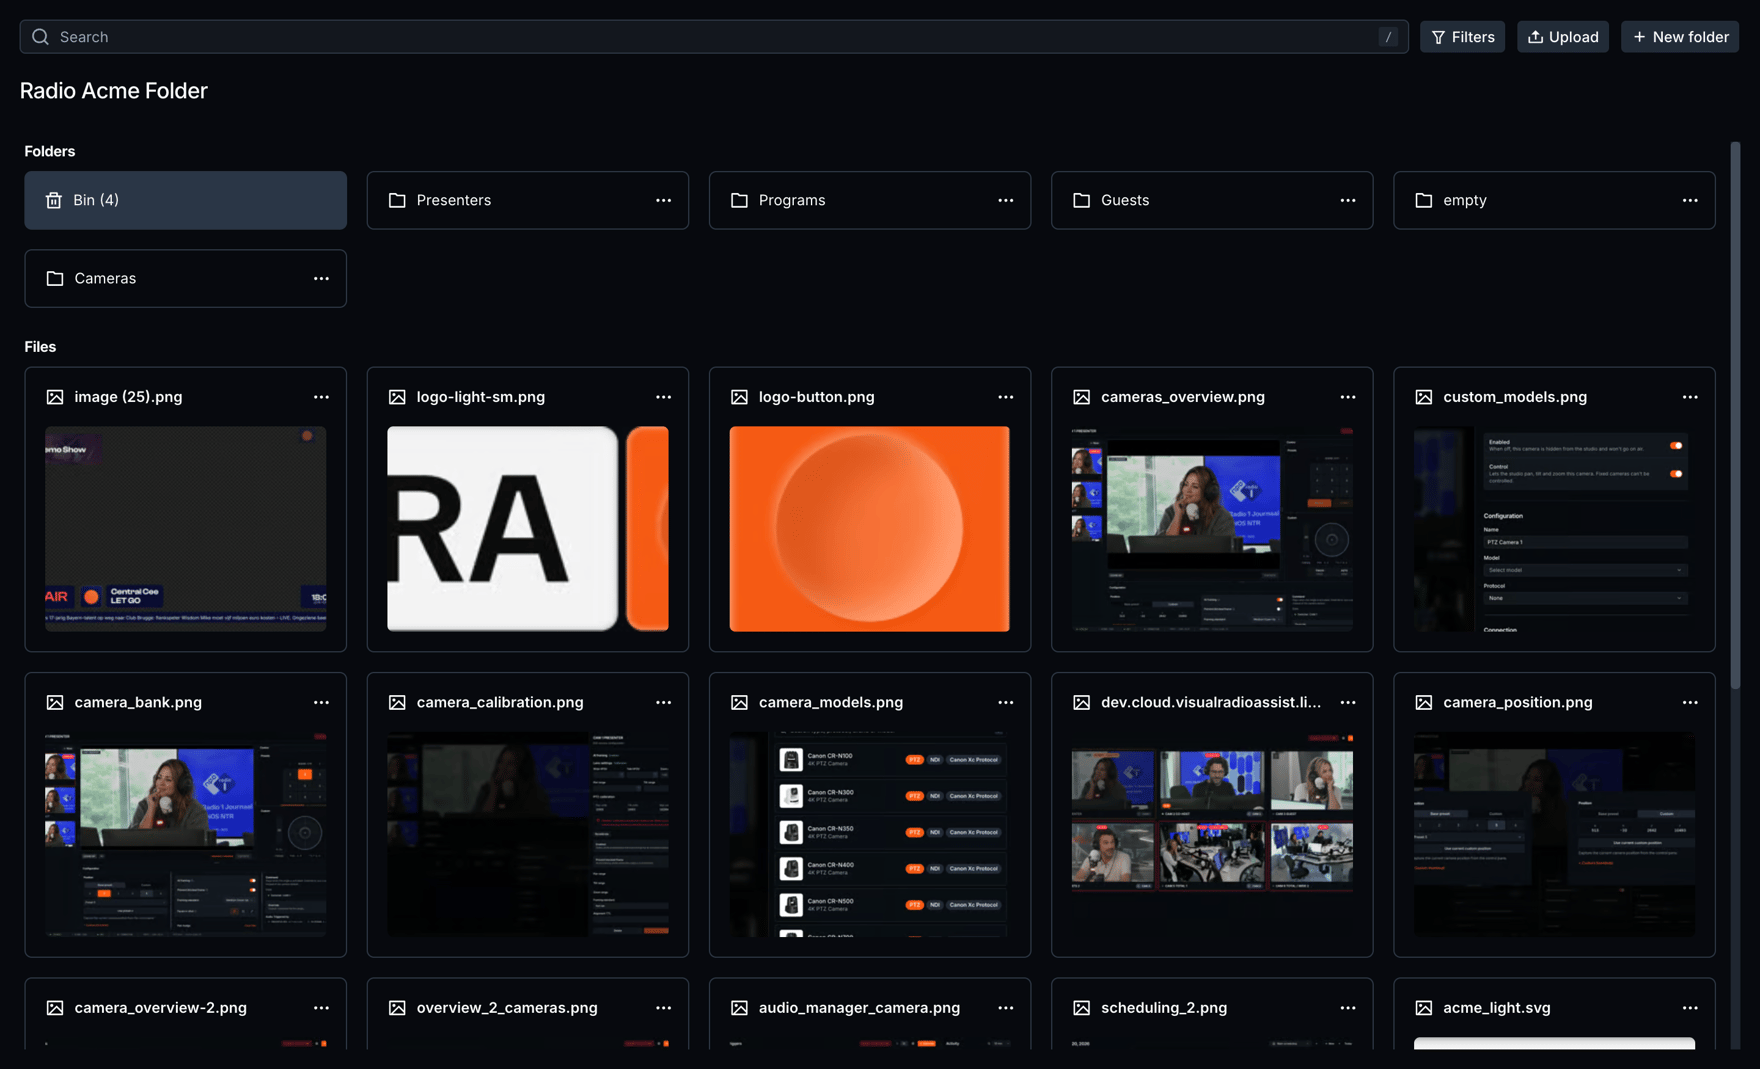Open more options for camera_models.png
The width and height of the screenshot is (1760, 1069).
pyautogui.click(x=1005, y=702)
